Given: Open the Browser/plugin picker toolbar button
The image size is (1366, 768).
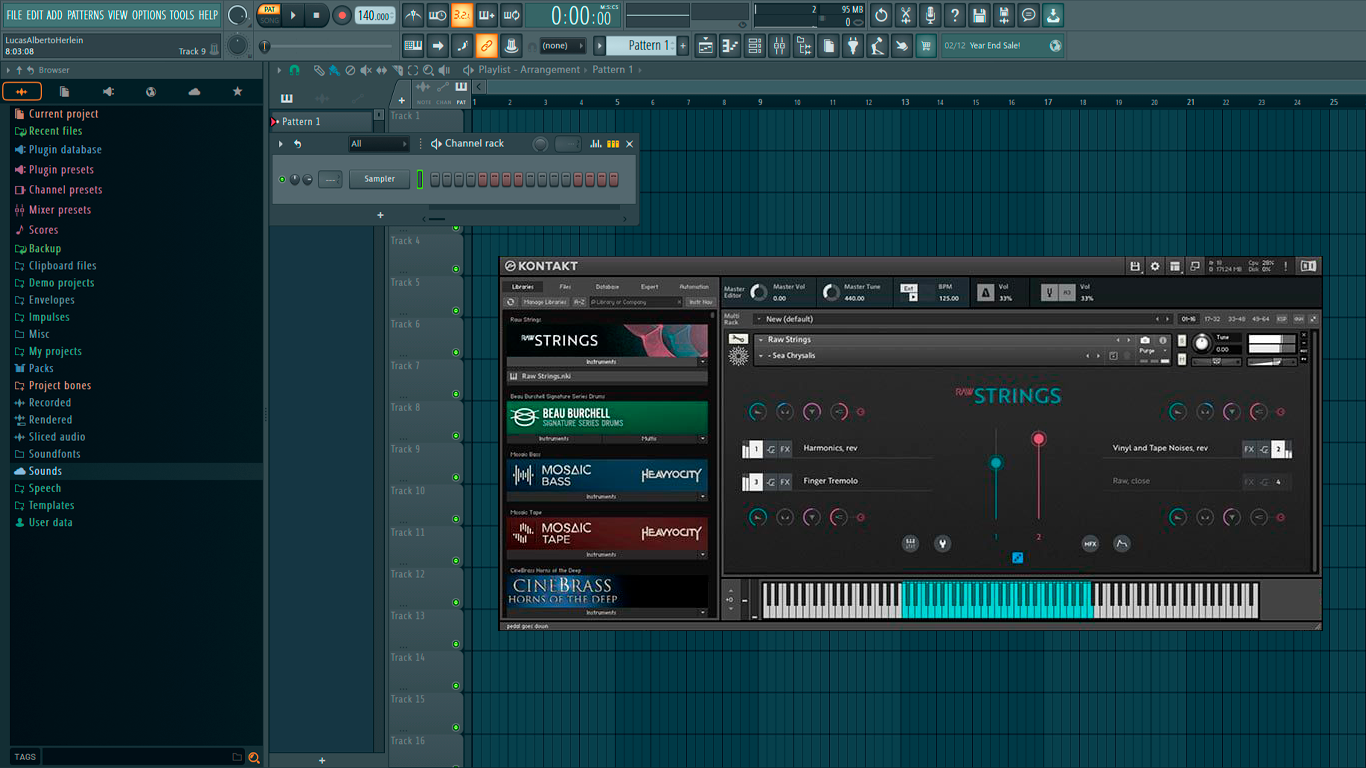Looking at the screenshot, I should pos(804,46).
